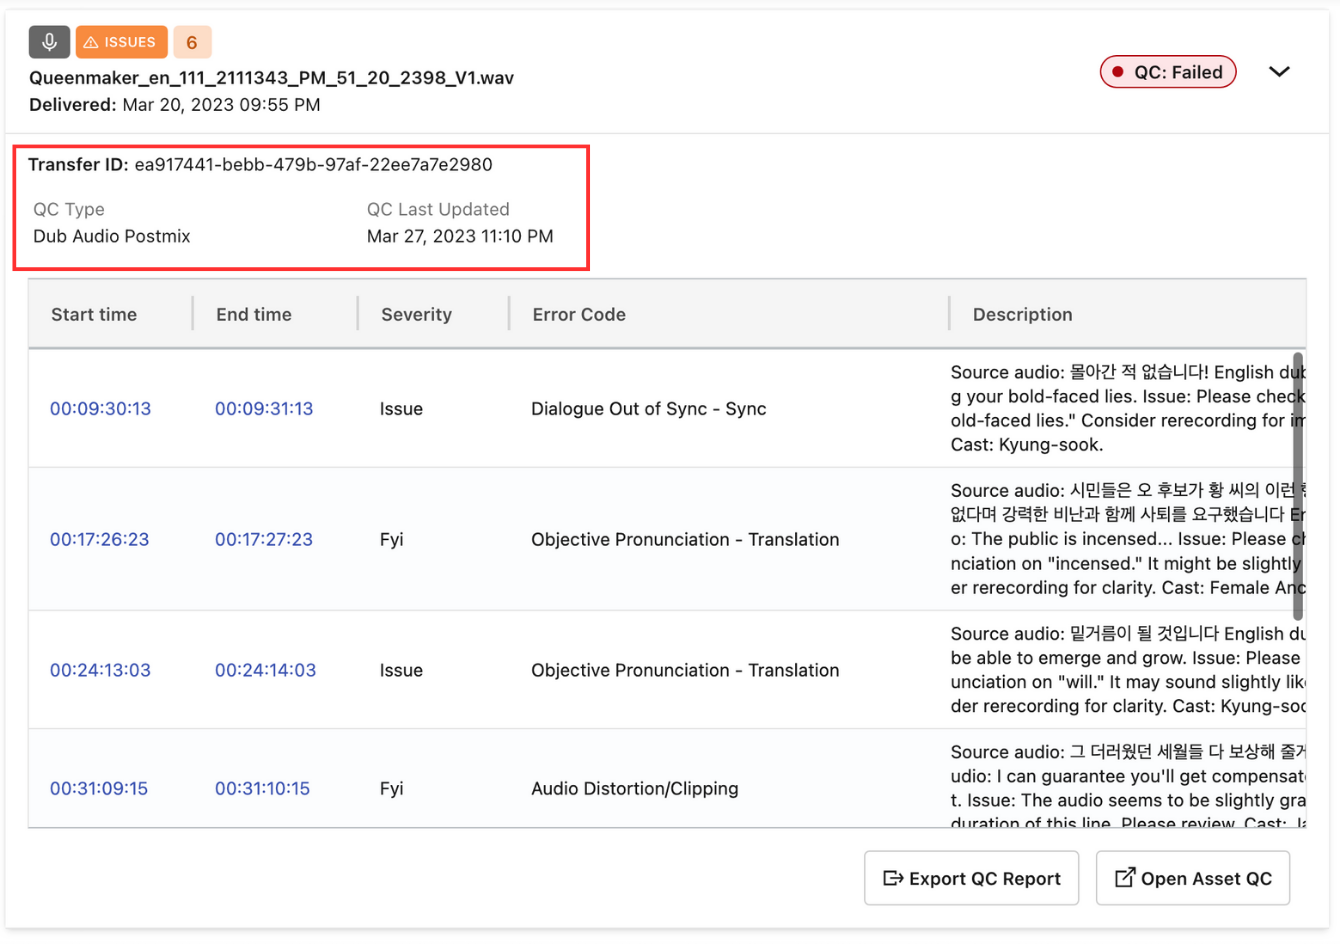Click Objective Pronunciation cell in 00:24:13:03 row
Image resolution: width=1343 pixels, height=944 pixels.
click(x=685, y=670)
